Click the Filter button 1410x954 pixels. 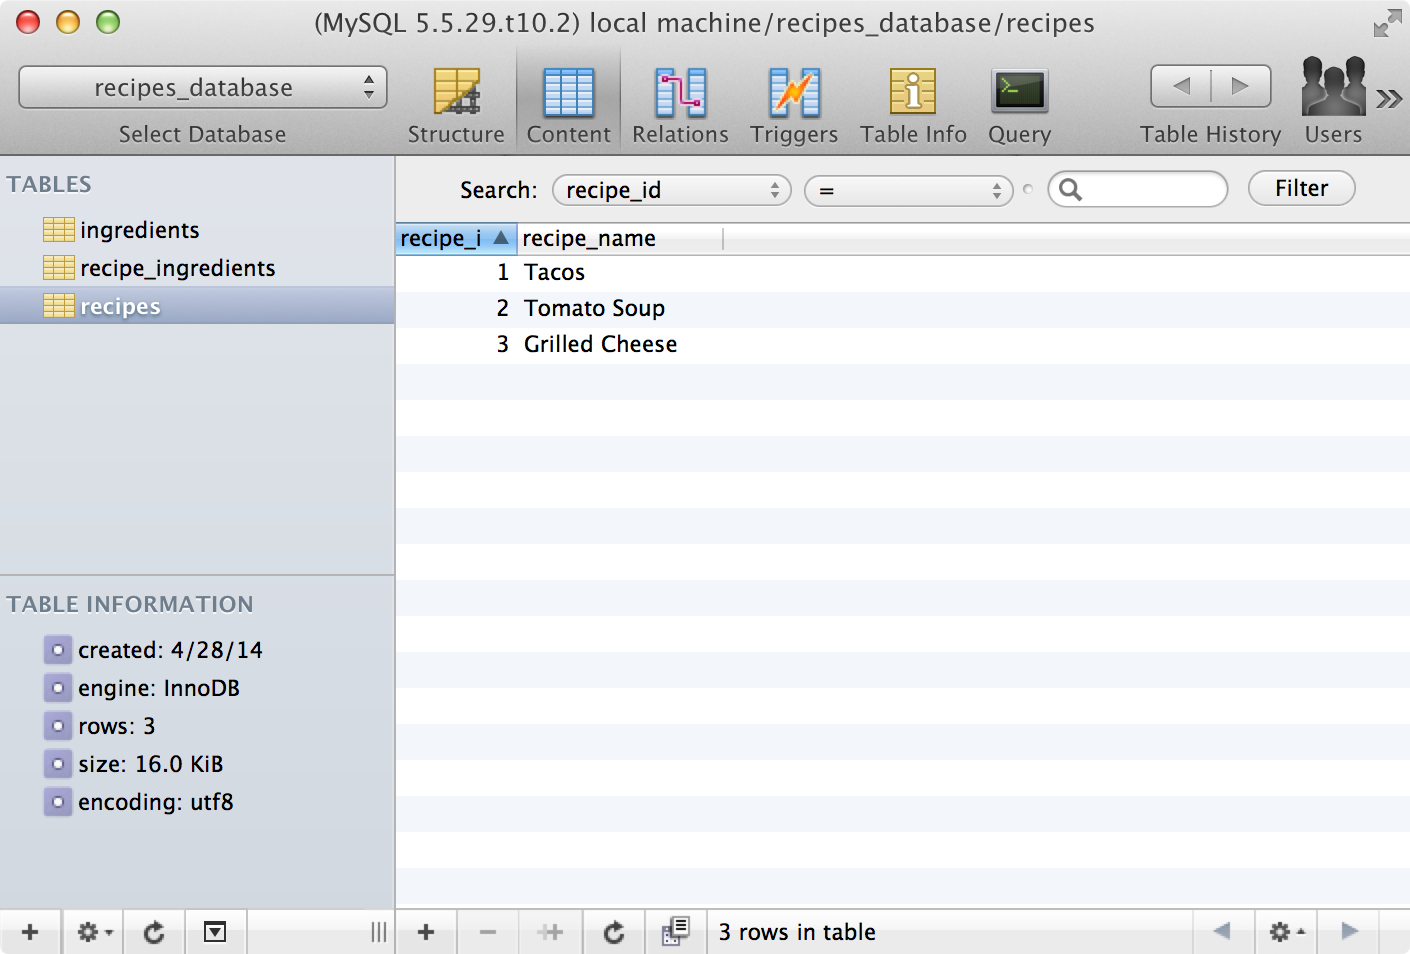(1301, 188)
